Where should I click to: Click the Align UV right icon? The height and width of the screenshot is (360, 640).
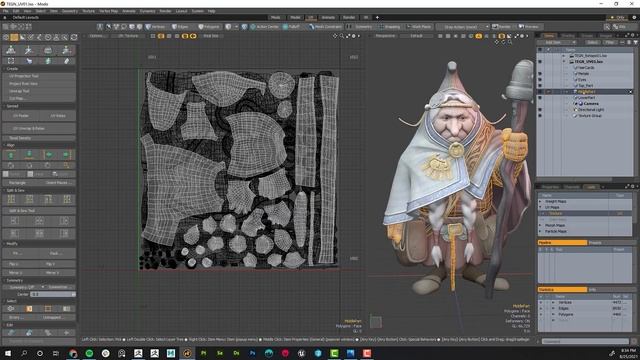[66, 155]
